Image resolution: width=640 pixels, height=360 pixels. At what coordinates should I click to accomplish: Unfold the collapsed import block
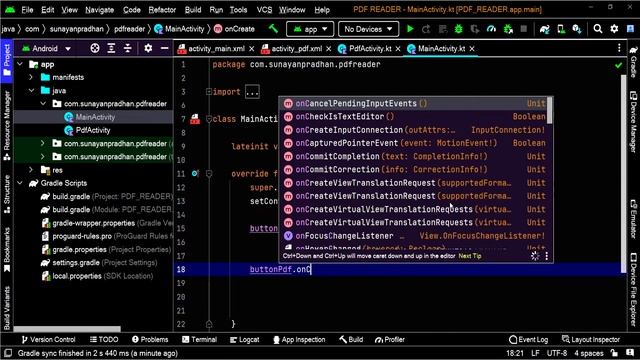pyautogui.click(x=252, y=92)
